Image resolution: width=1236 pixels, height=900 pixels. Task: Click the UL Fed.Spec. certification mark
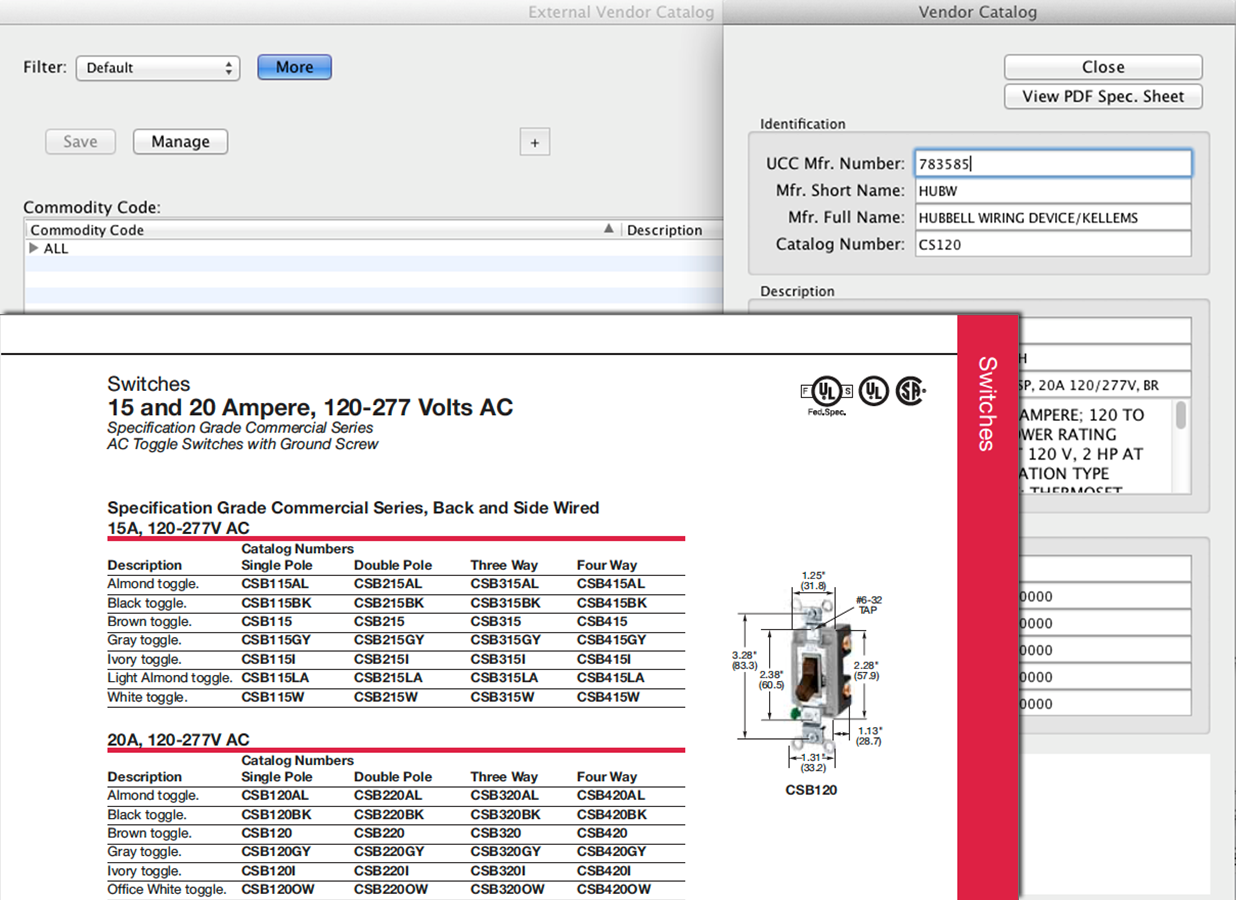(826, 391)
